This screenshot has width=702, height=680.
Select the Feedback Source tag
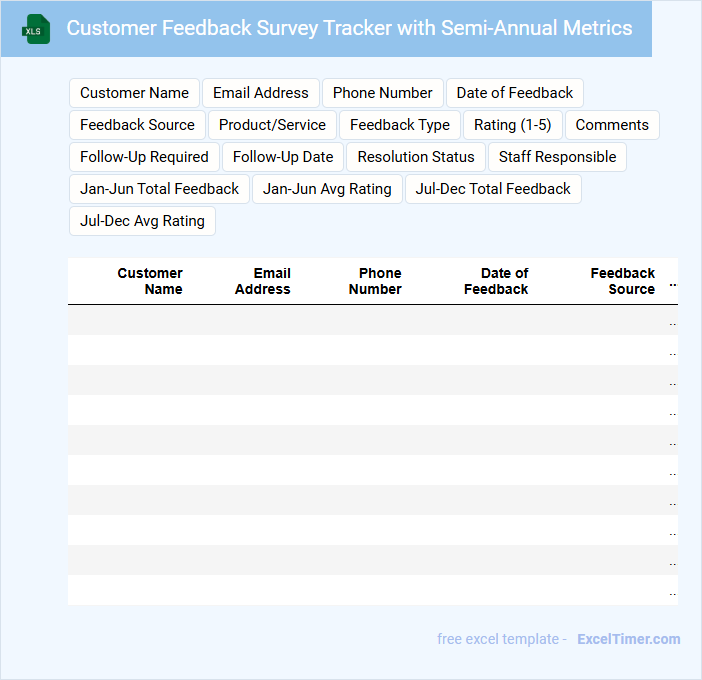pyautogui.click(x=137, y=125)
